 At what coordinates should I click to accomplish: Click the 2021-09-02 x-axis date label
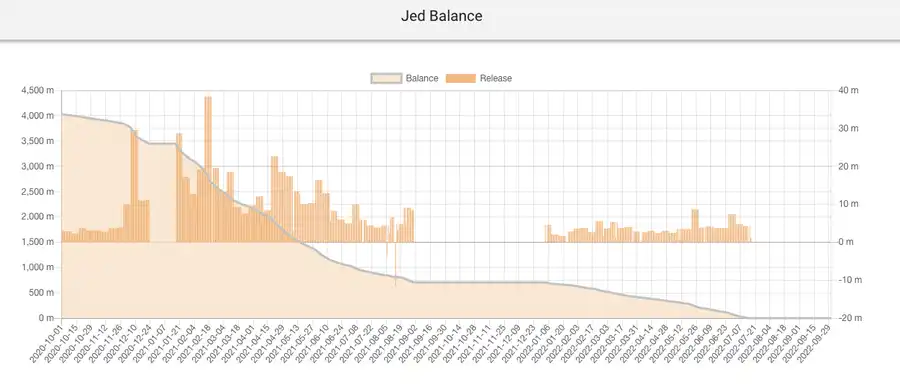click(x=398, y=342)
